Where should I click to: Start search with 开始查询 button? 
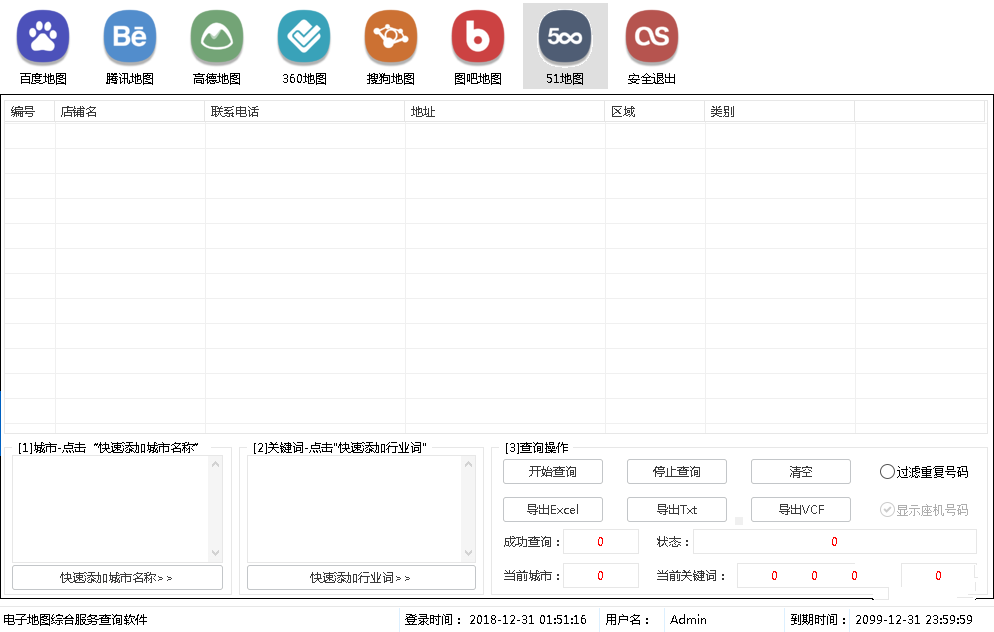click(x=553, y=472)
